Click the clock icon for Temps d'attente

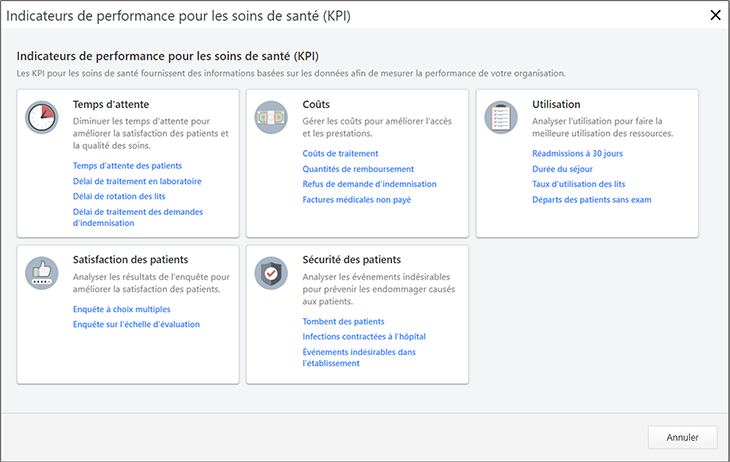coord(40,117)
